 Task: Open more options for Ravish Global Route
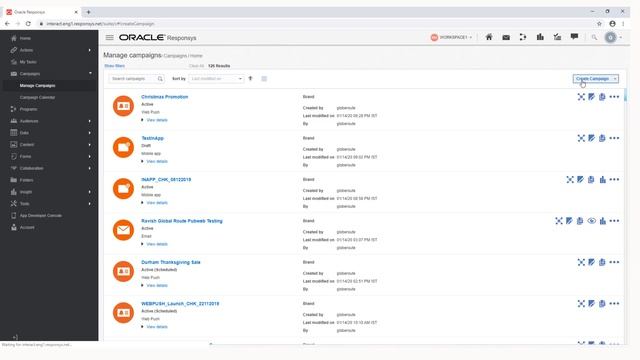pyautogui.click(x=614, y=221)
